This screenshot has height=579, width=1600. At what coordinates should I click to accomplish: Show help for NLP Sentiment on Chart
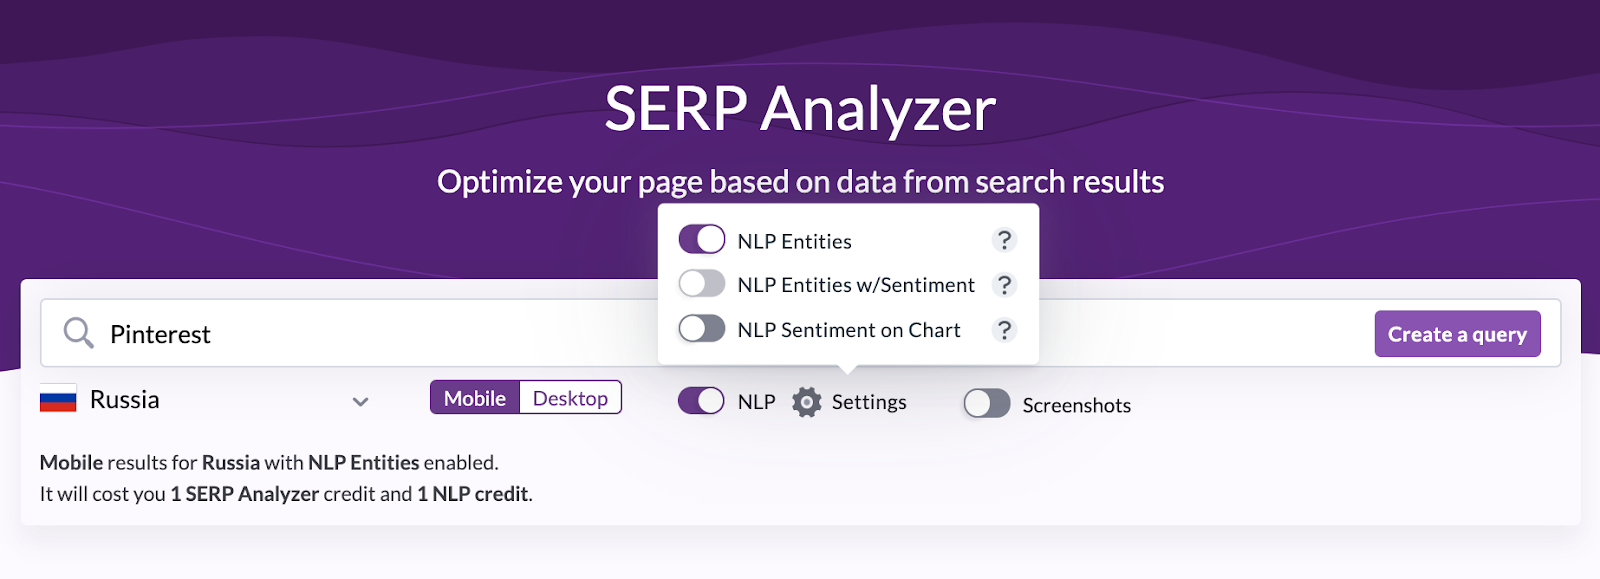click(1004, 330)
